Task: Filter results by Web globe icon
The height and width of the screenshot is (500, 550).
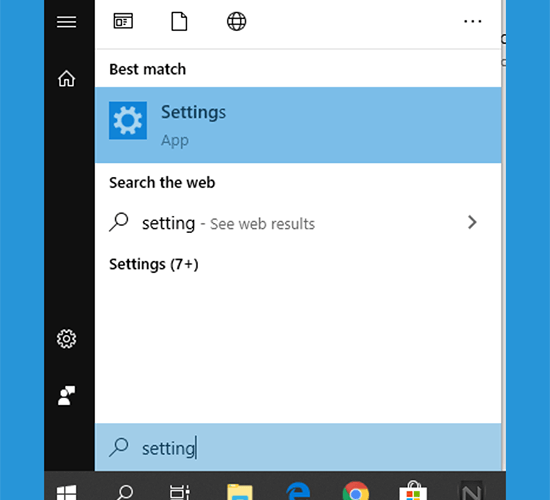Action: pos(236,21)
